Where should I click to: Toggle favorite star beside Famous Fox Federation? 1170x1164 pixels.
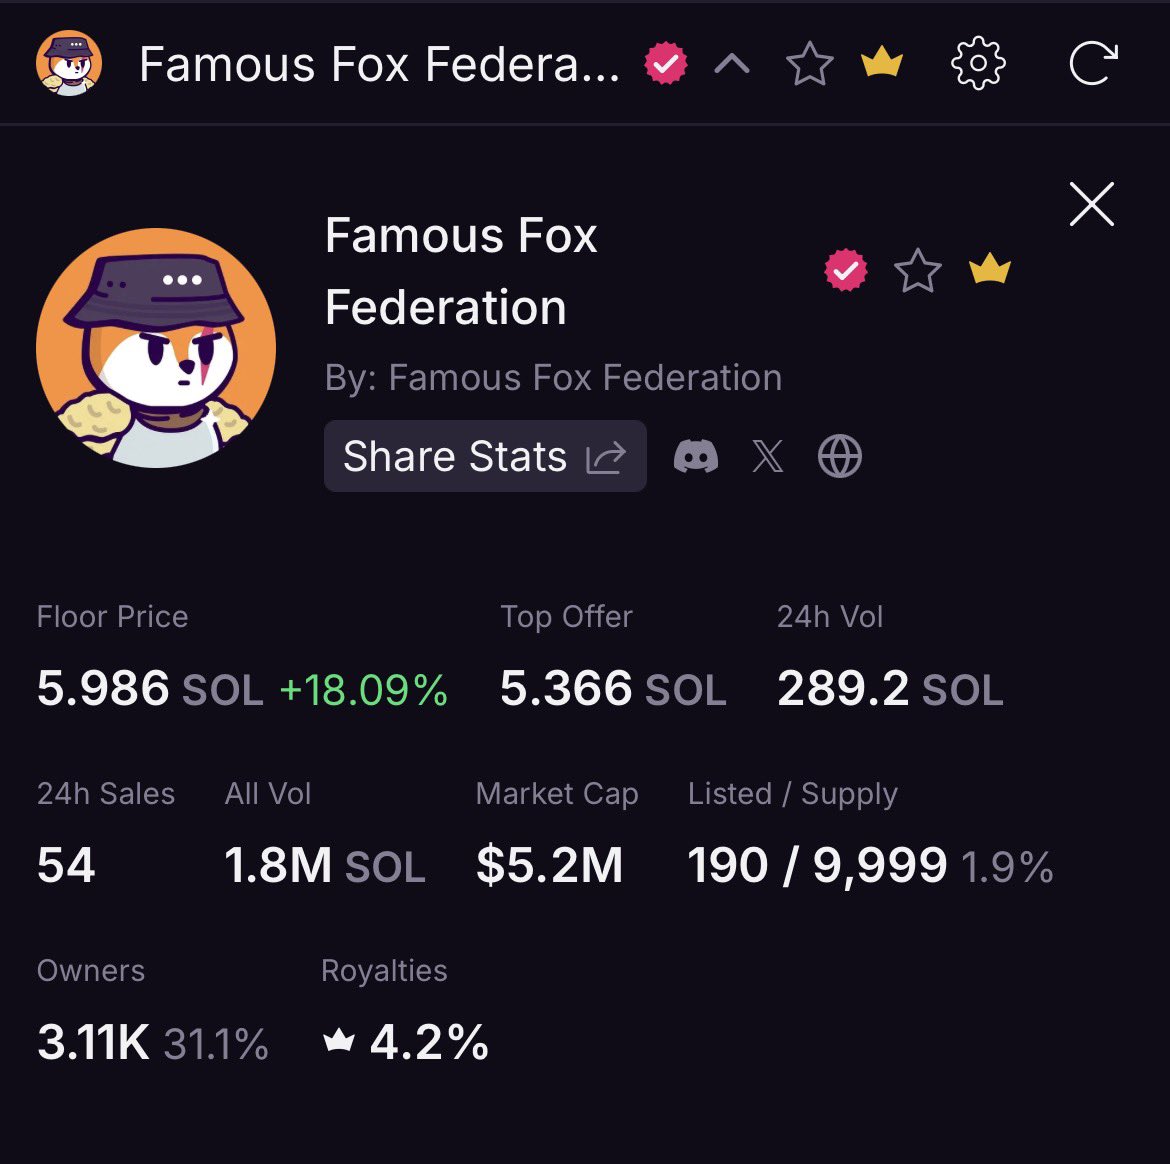point(918,271)
